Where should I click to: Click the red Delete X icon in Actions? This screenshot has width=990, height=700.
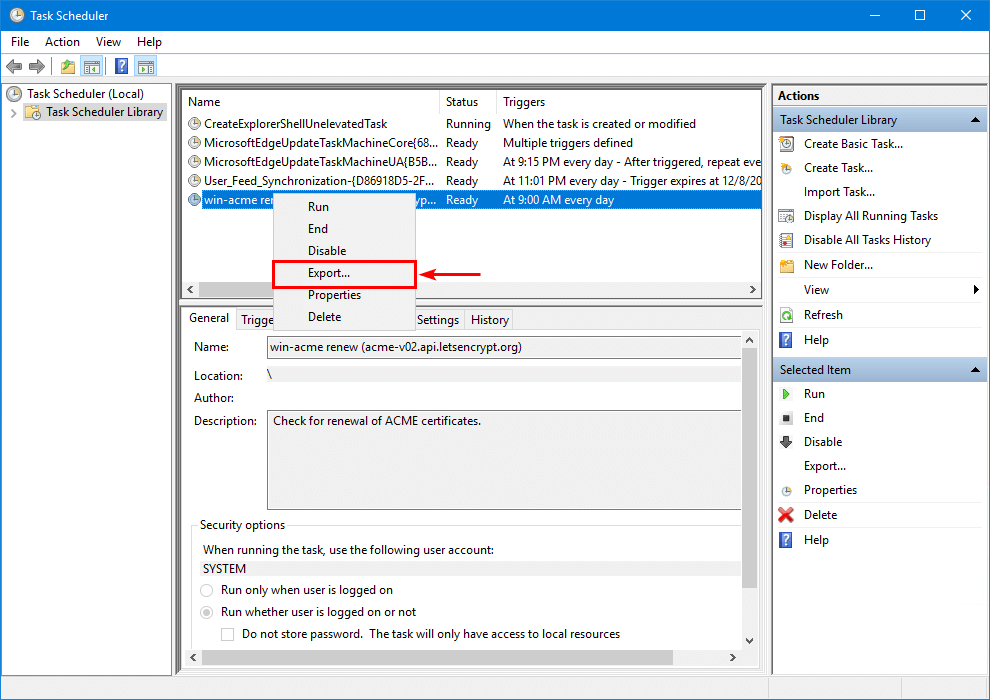click(x=786, y=515)
